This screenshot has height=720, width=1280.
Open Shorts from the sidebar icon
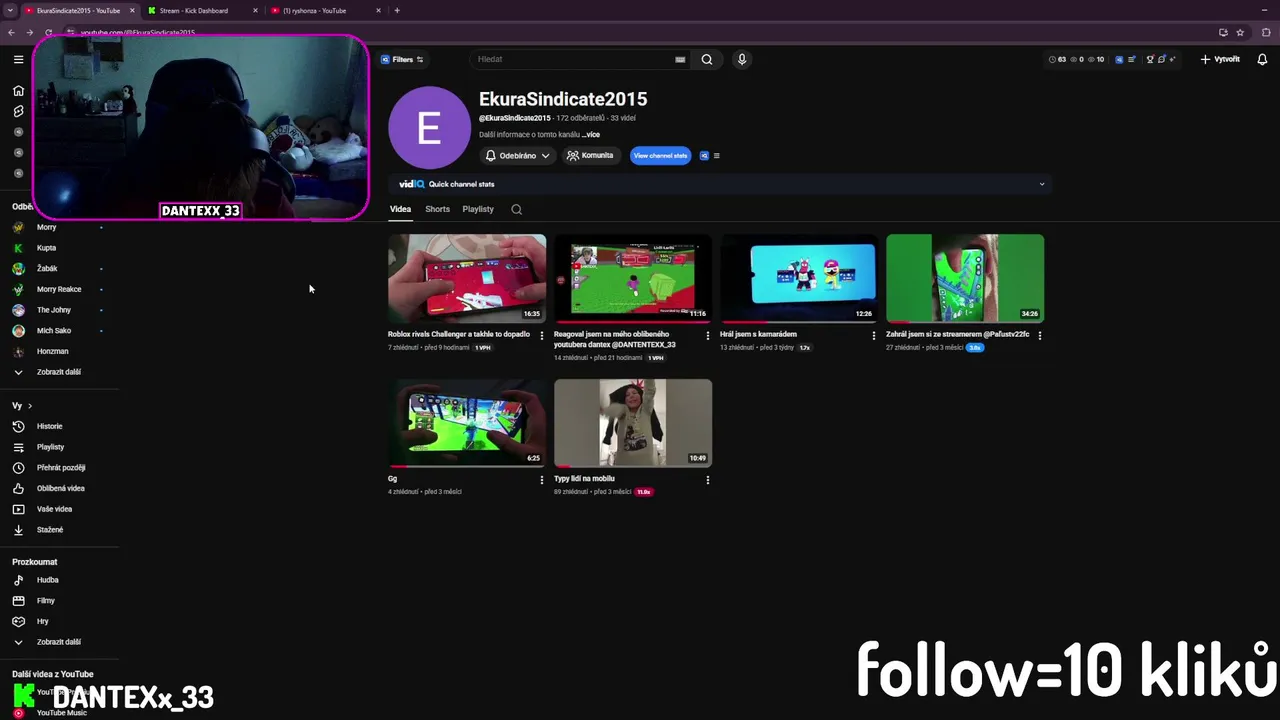coord(18,111)
